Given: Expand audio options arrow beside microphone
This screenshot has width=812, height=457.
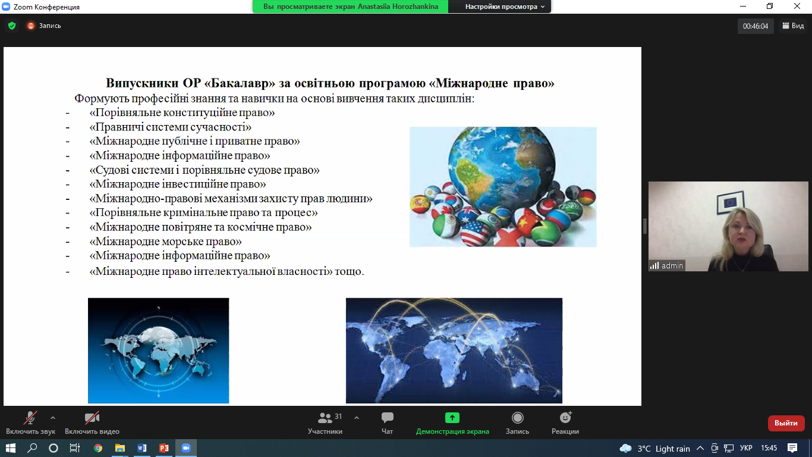Looking at the screenshot, I should [x=53, y=418].
